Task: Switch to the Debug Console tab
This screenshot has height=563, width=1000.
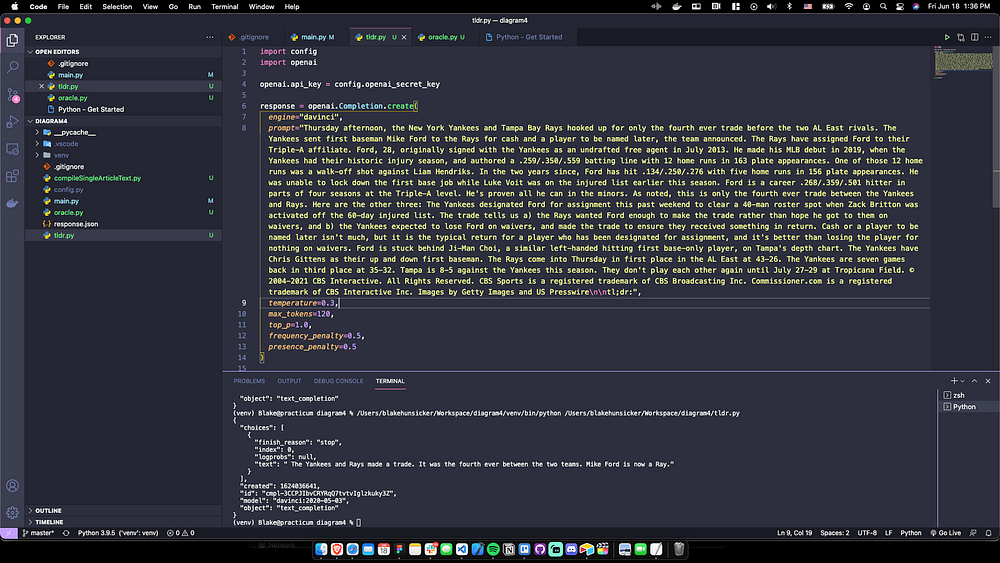Action: click(338, 381)
